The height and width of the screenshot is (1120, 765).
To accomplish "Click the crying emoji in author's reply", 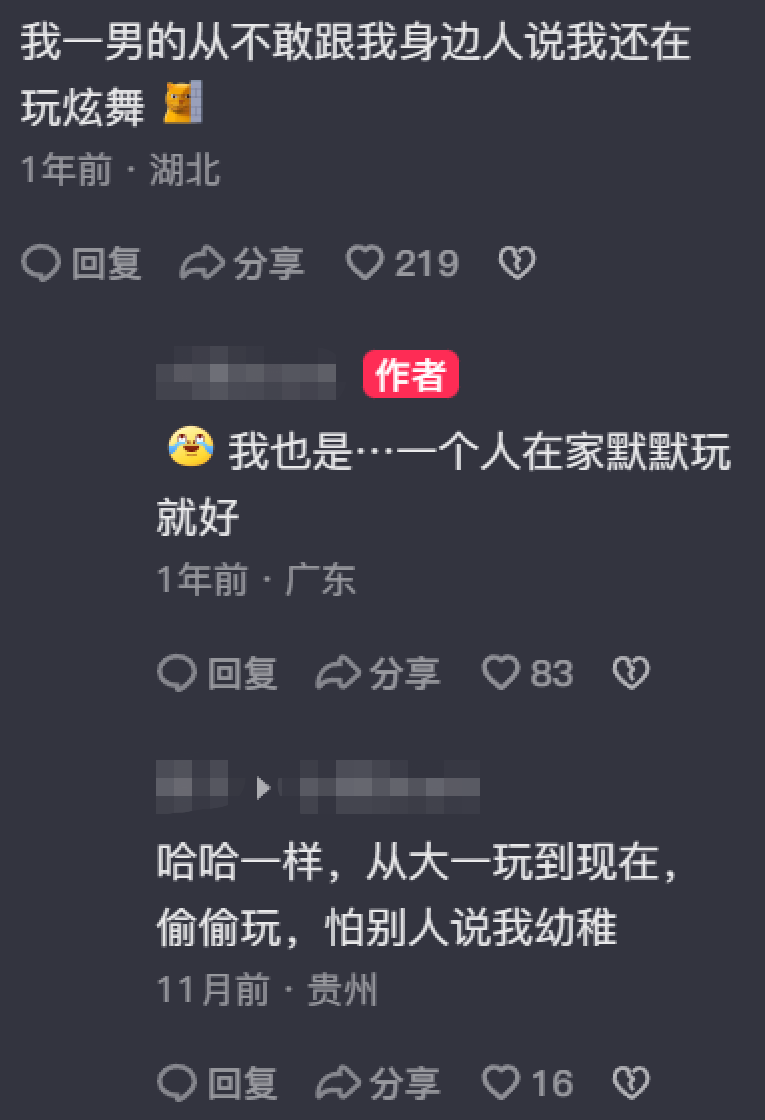I will (191, 448).
